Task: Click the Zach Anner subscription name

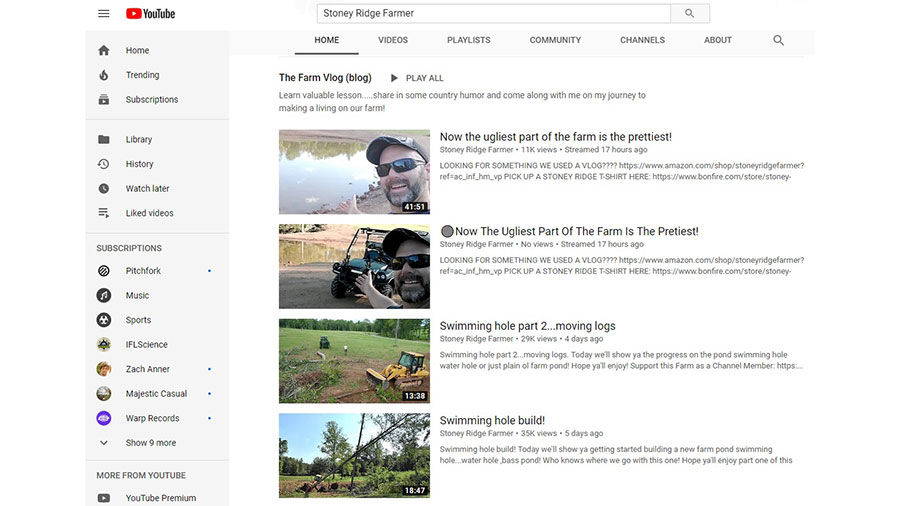Action: click(x=148, y=369)
